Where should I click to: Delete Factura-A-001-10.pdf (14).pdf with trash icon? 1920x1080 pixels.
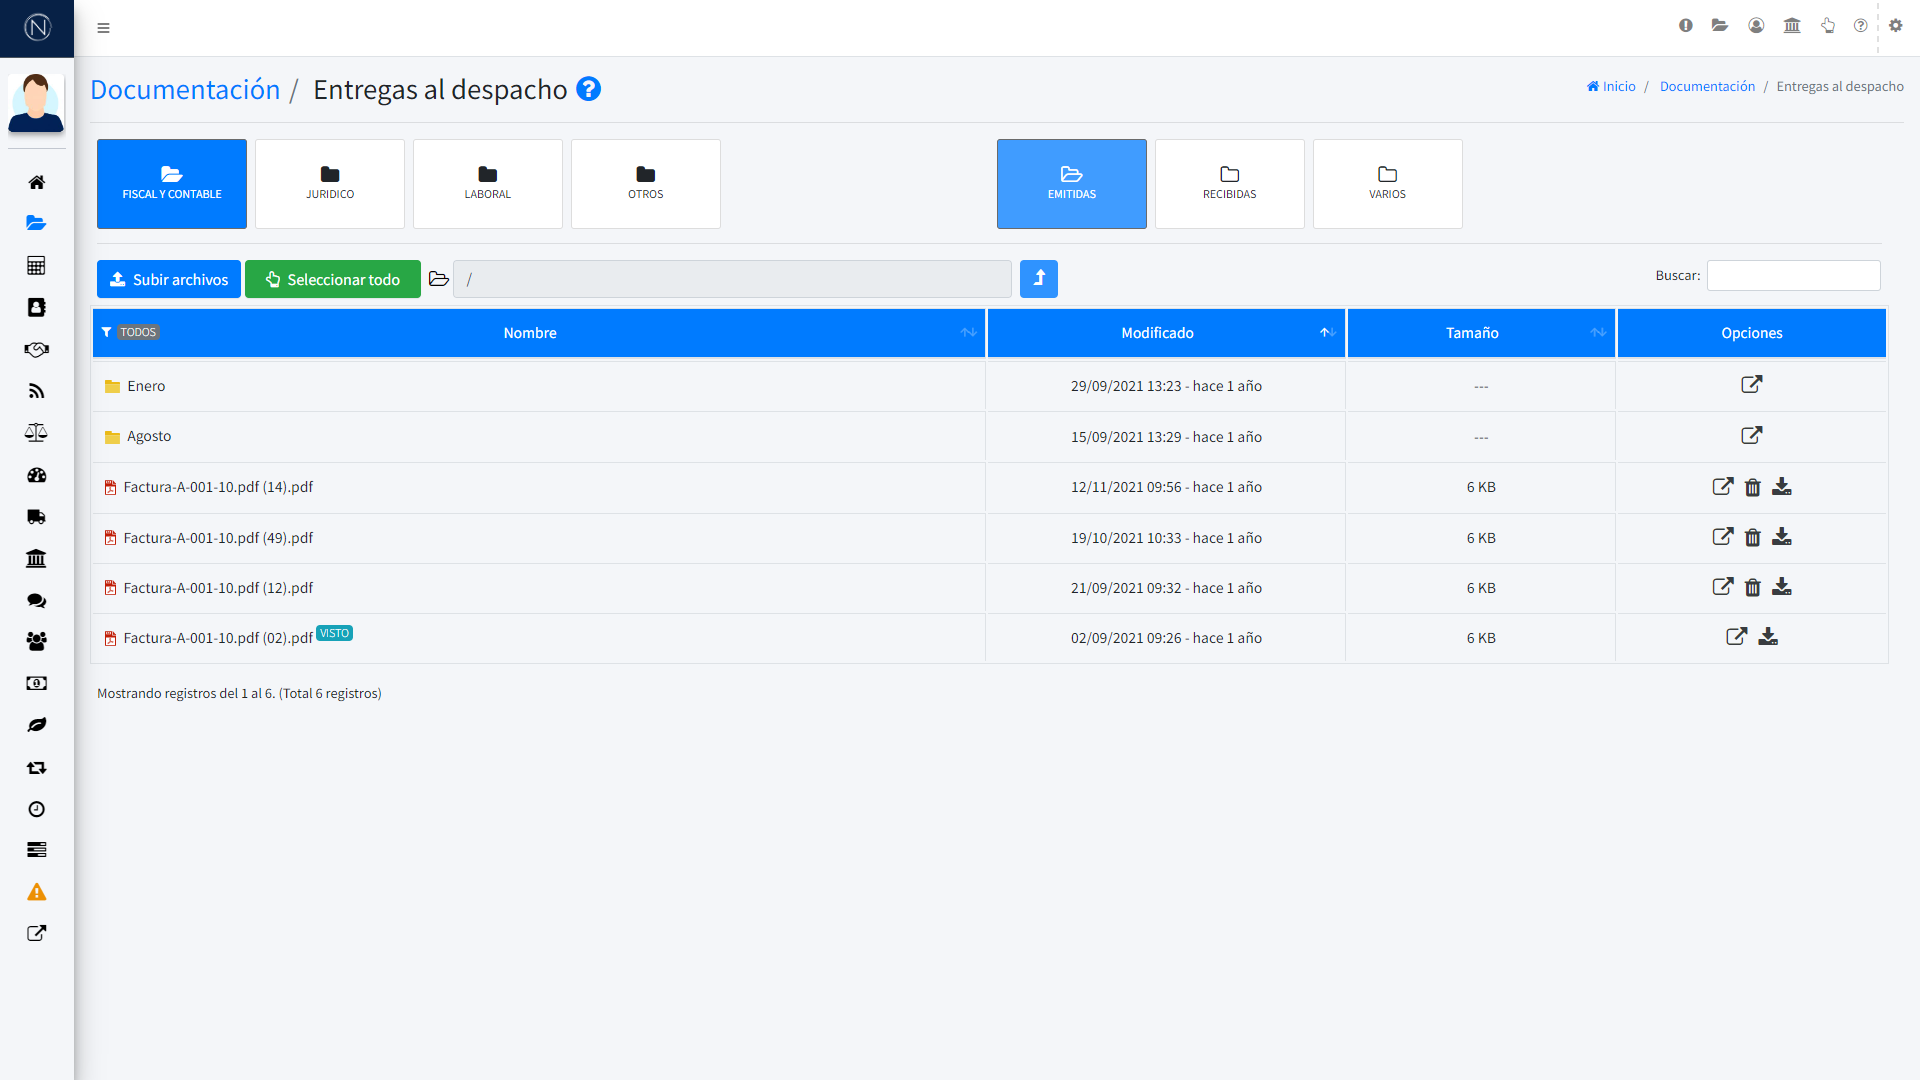(1752, 488)
